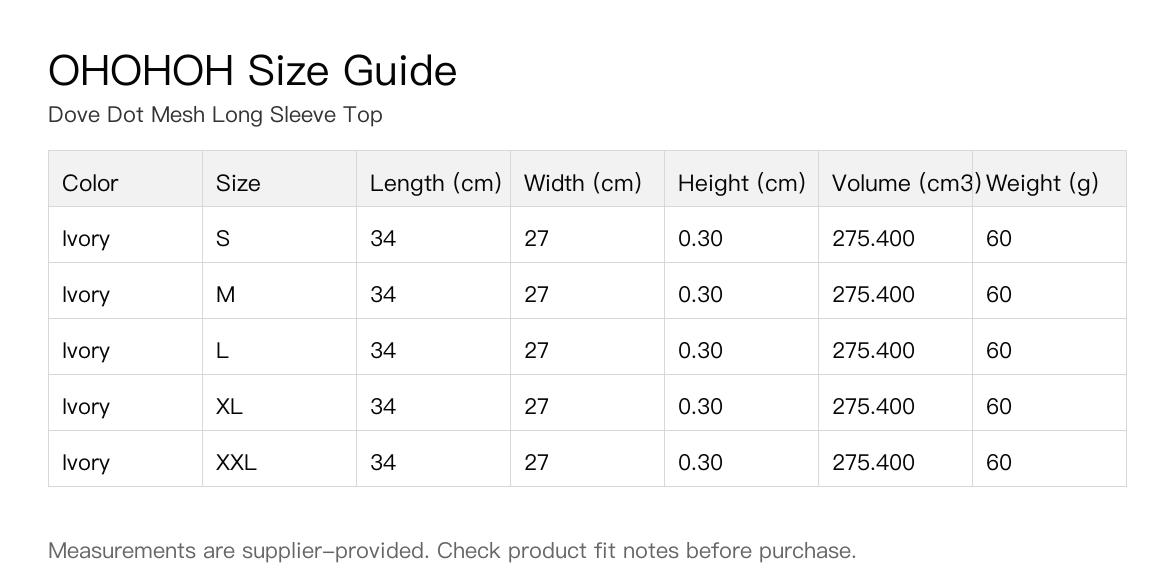Image resolution: width=1174 pixels, height=580 pixels.
Task: Select the size M cell
Action: point(279,290)
